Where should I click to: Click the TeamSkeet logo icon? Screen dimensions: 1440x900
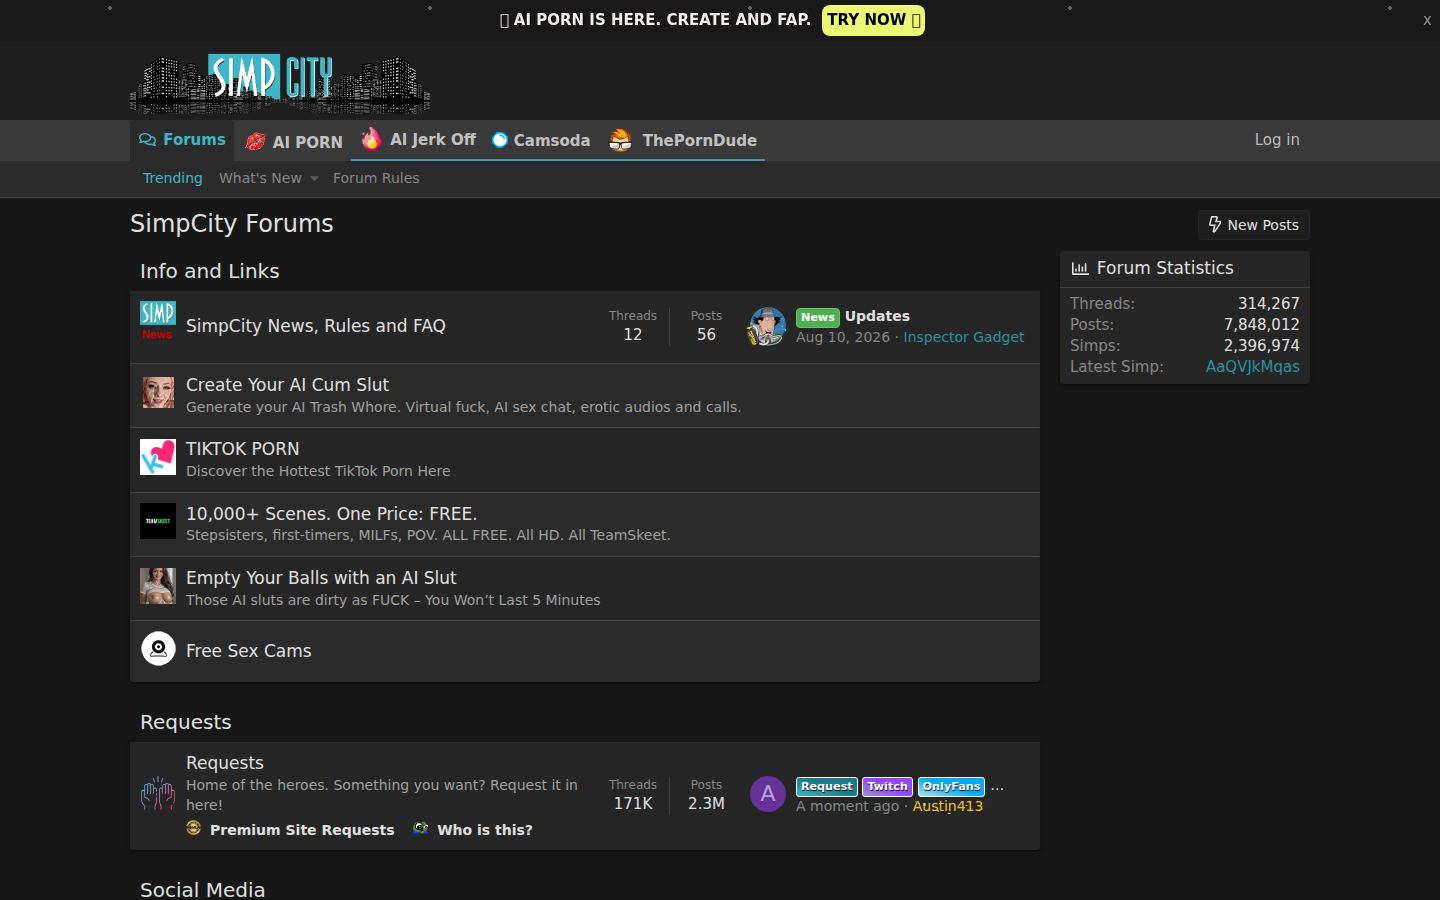tap(158, 521)
